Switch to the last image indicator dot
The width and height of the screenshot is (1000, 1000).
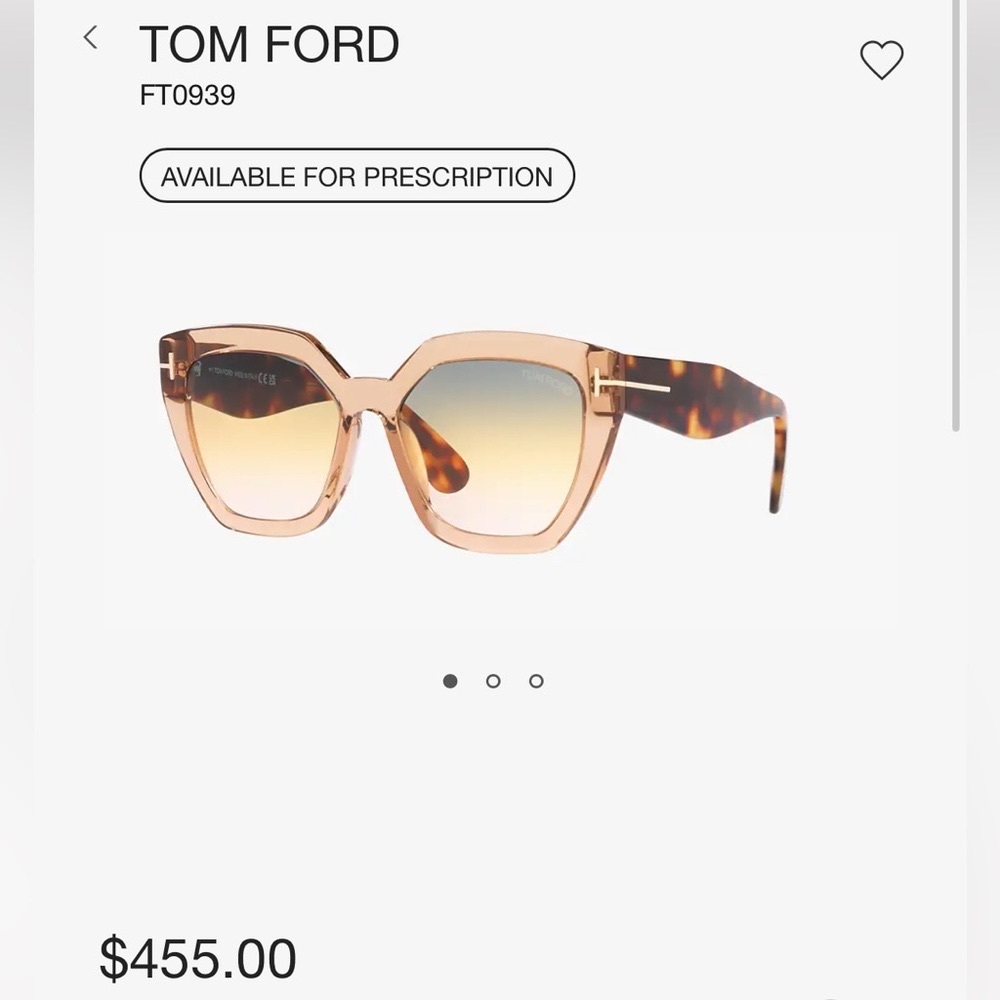(536, 680)
